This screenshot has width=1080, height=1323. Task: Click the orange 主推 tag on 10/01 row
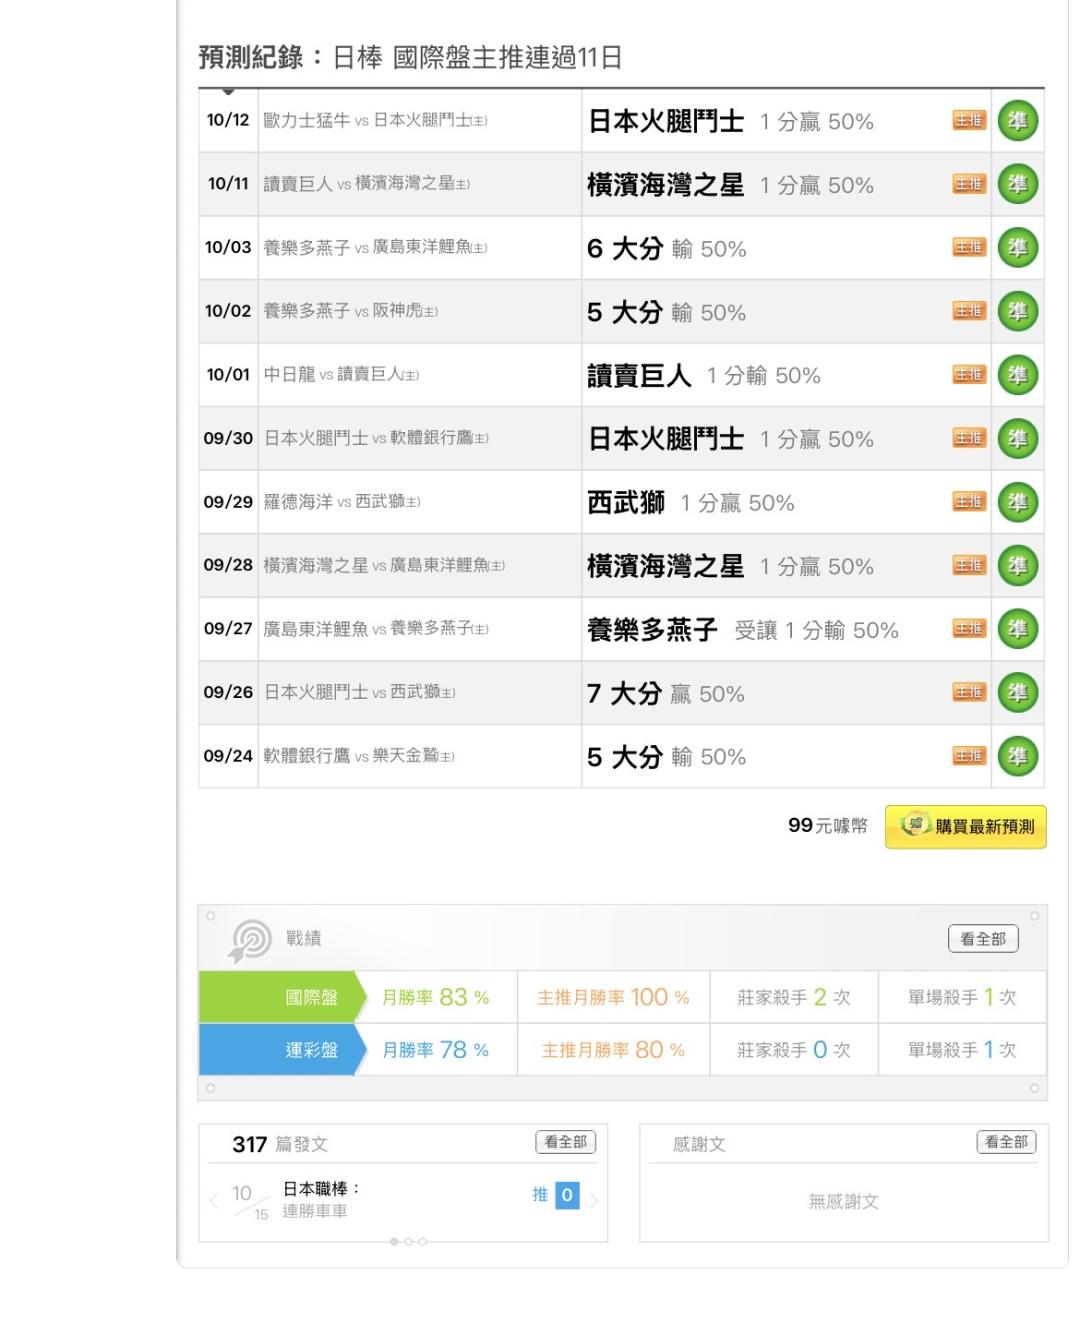(x=969, y=375)
